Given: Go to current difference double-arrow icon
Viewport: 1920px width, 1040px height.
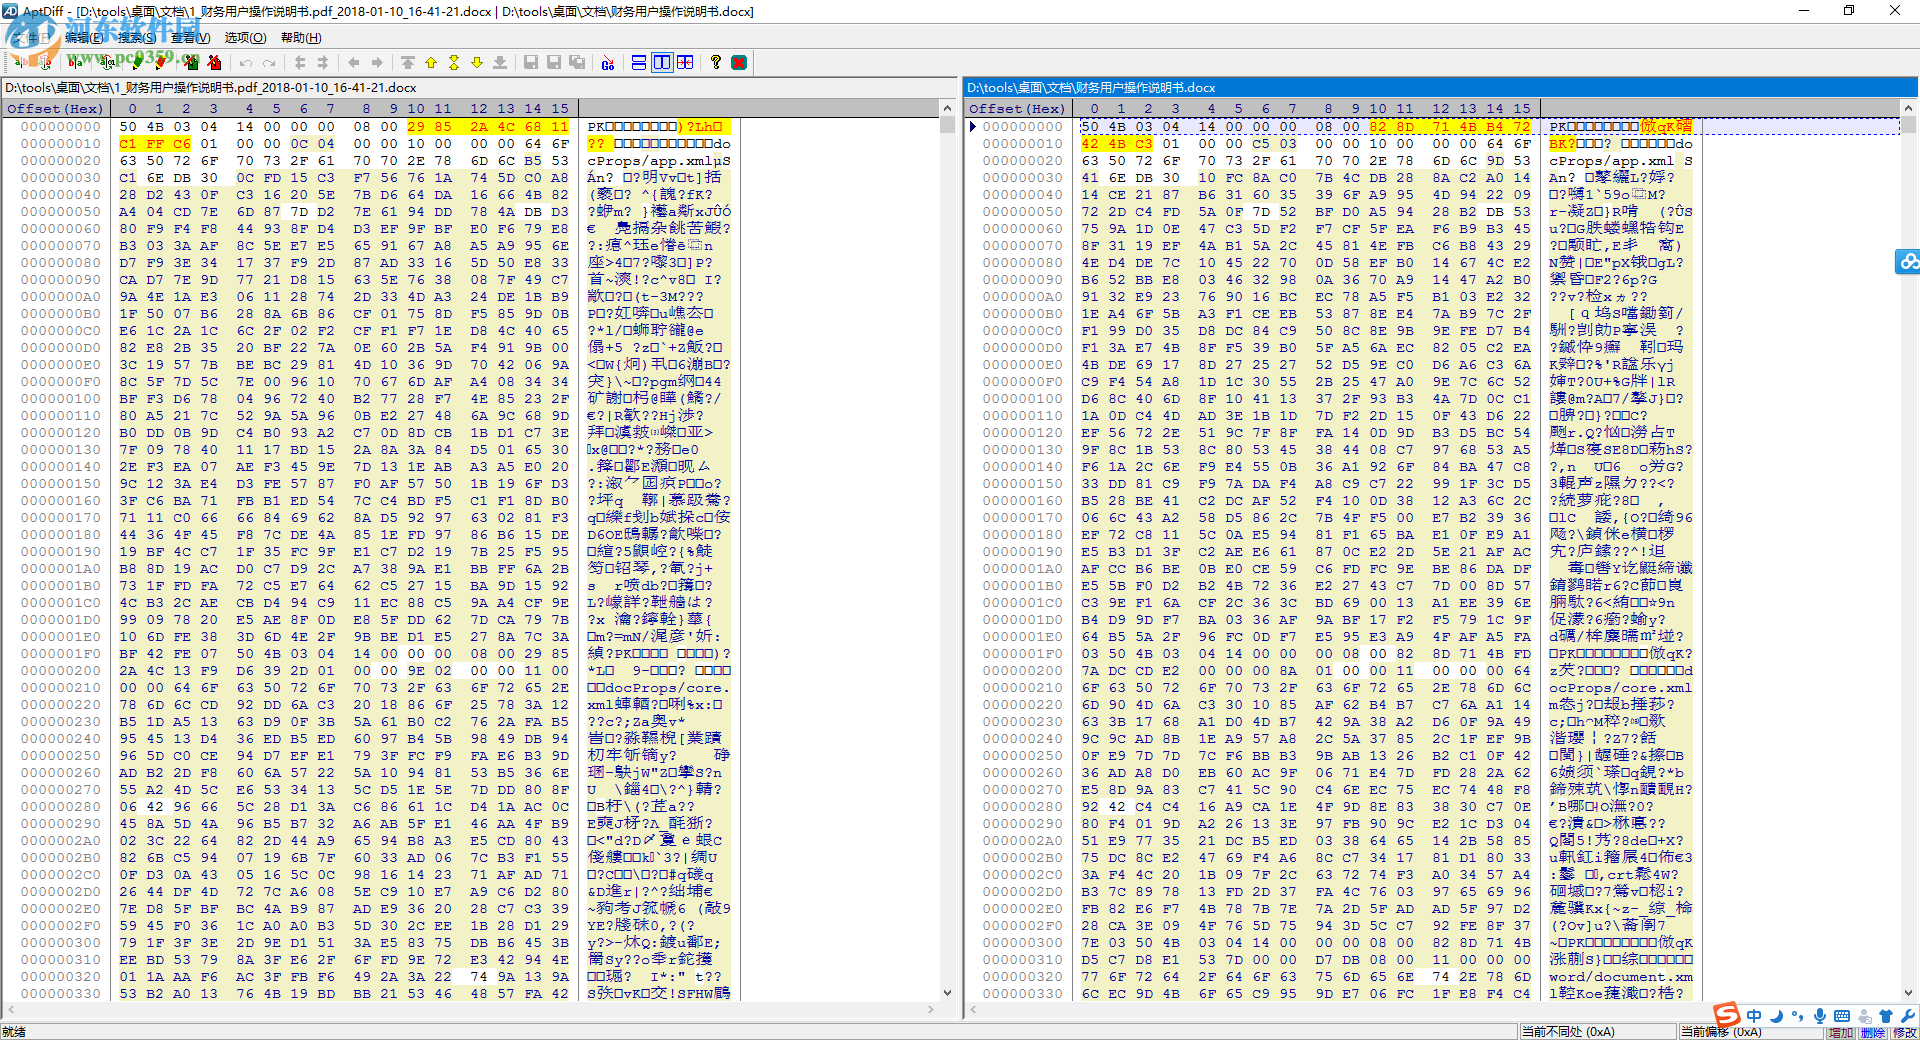Looking at the screenshot, I should click(x=454, y=63).
